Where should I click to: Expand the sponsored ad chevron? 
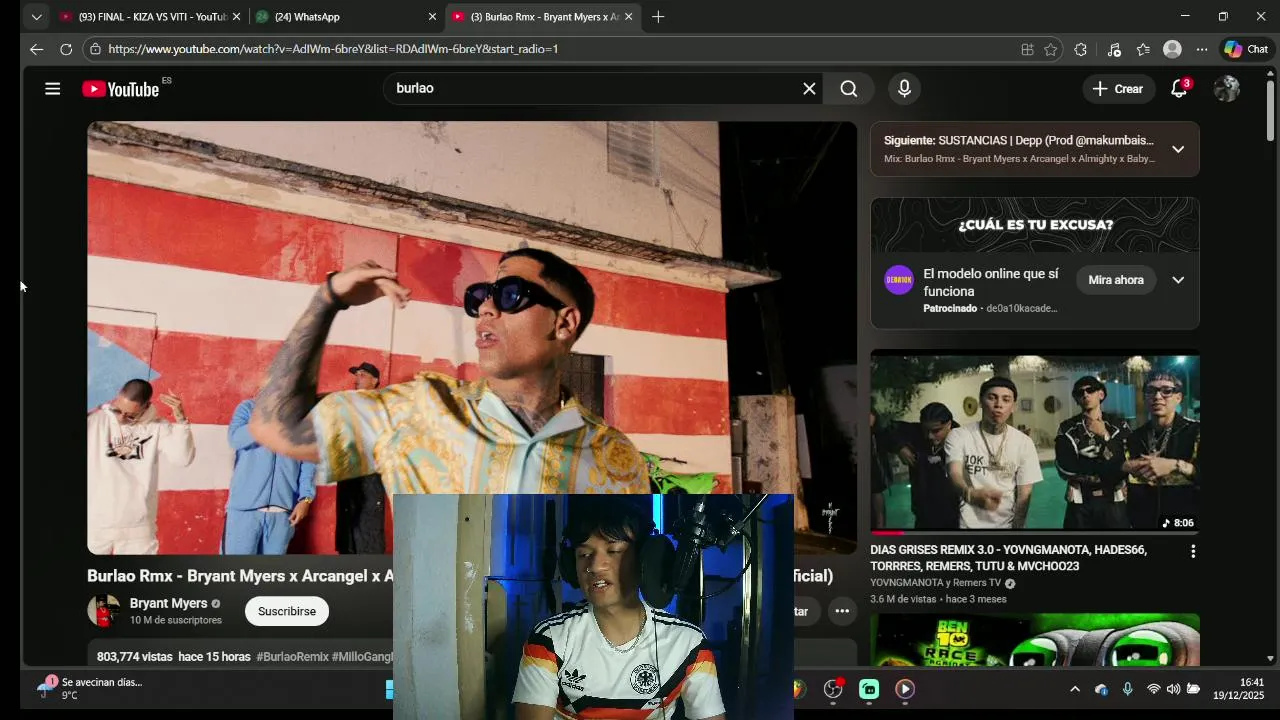(x=1178, y=280)
